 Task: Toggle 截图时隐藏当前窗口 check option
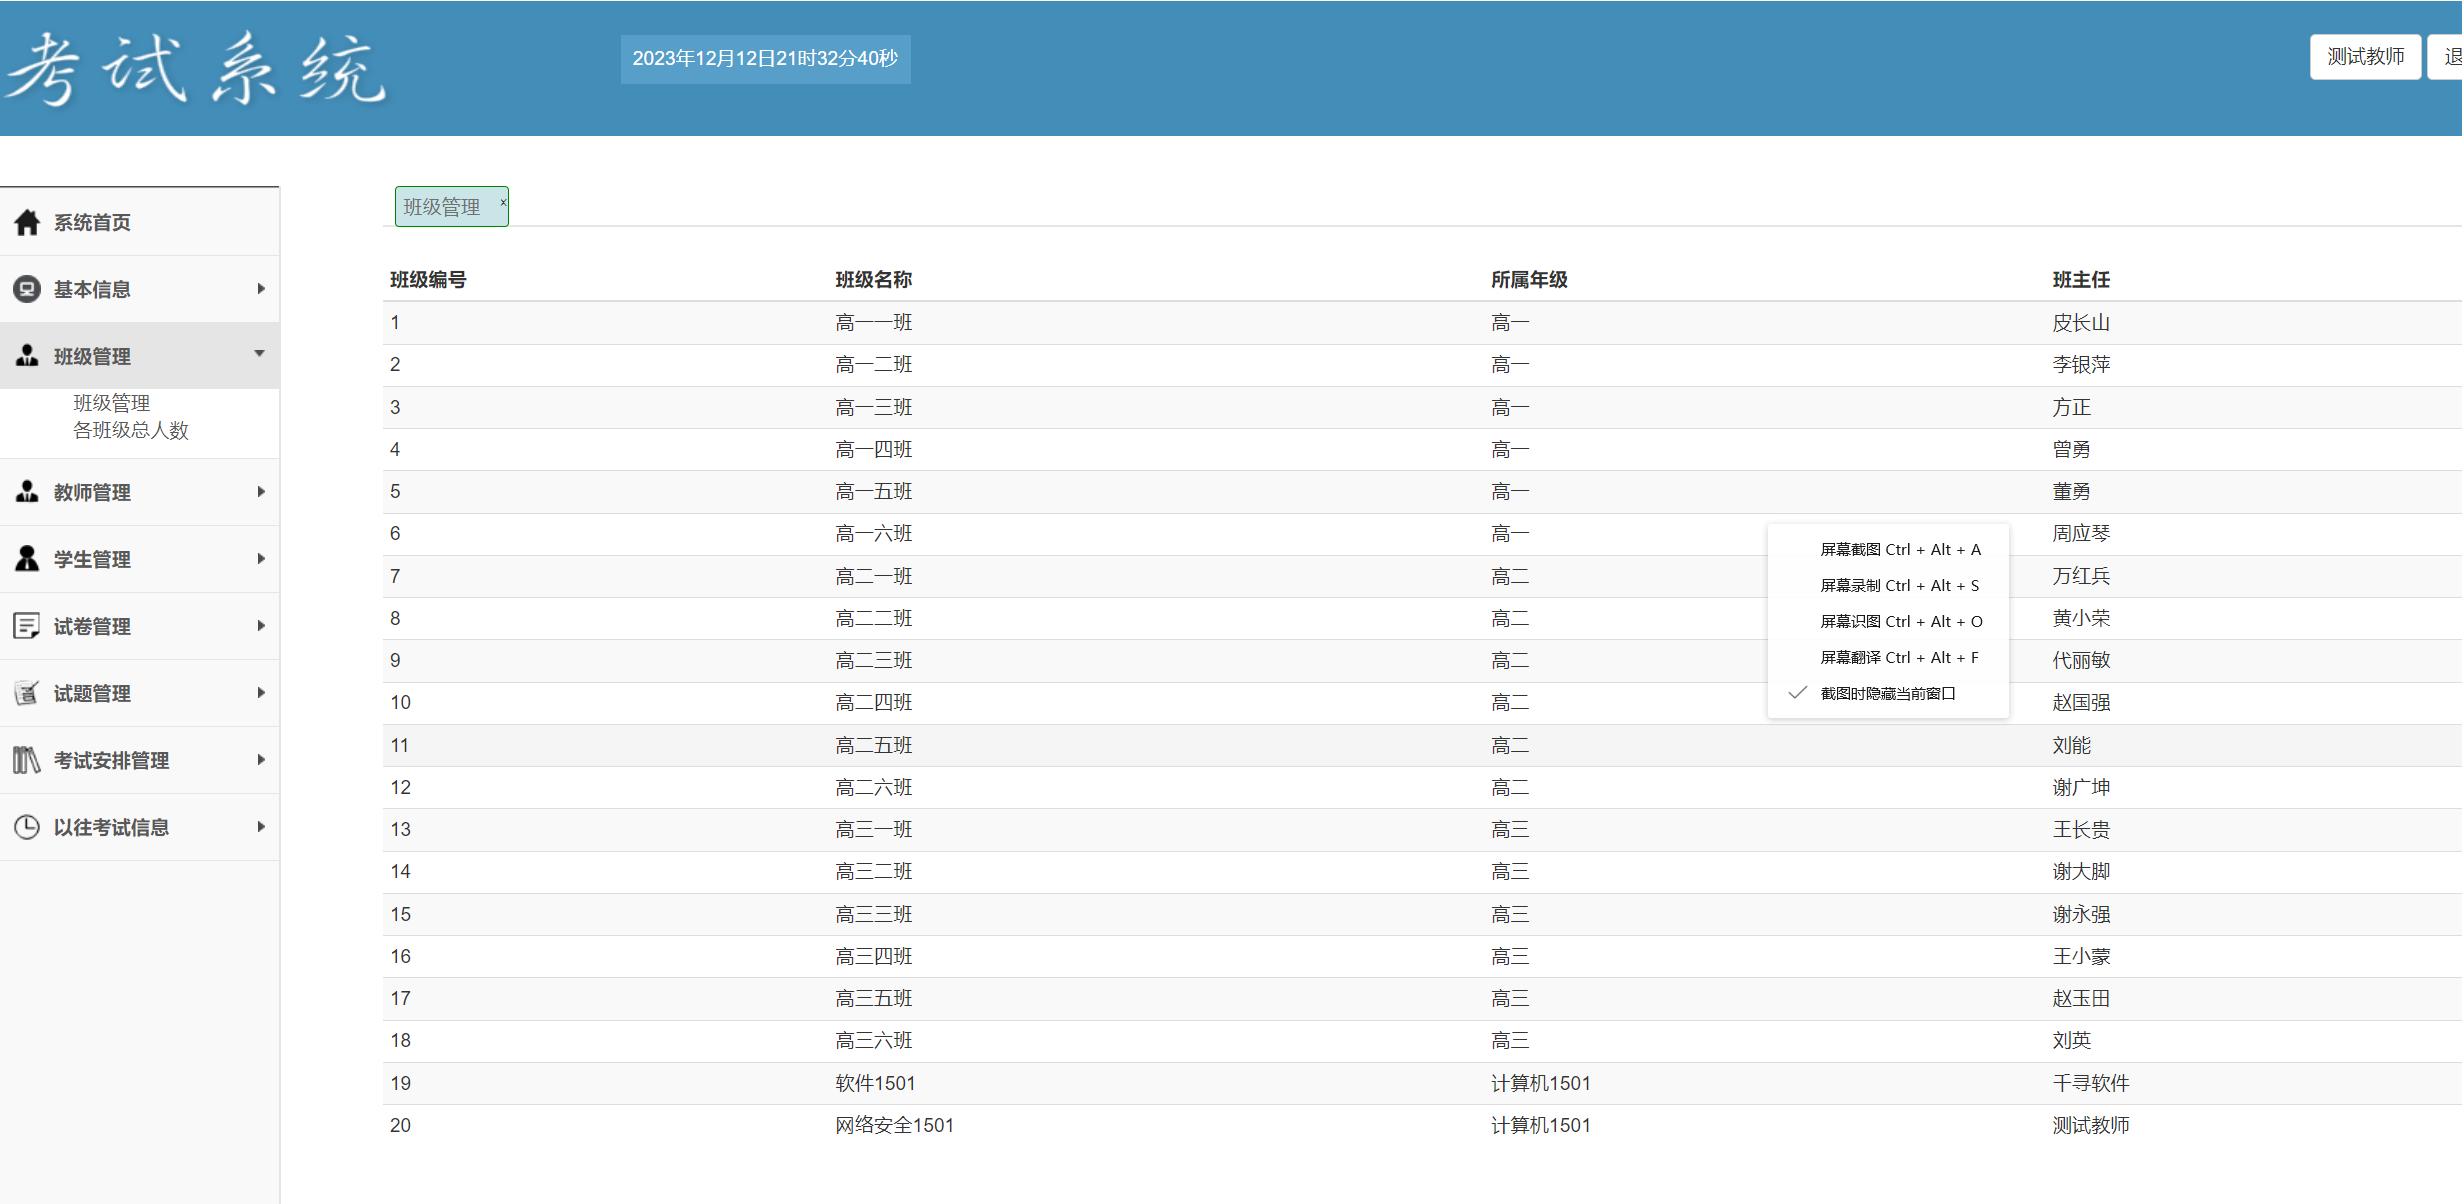[1886, 693]
